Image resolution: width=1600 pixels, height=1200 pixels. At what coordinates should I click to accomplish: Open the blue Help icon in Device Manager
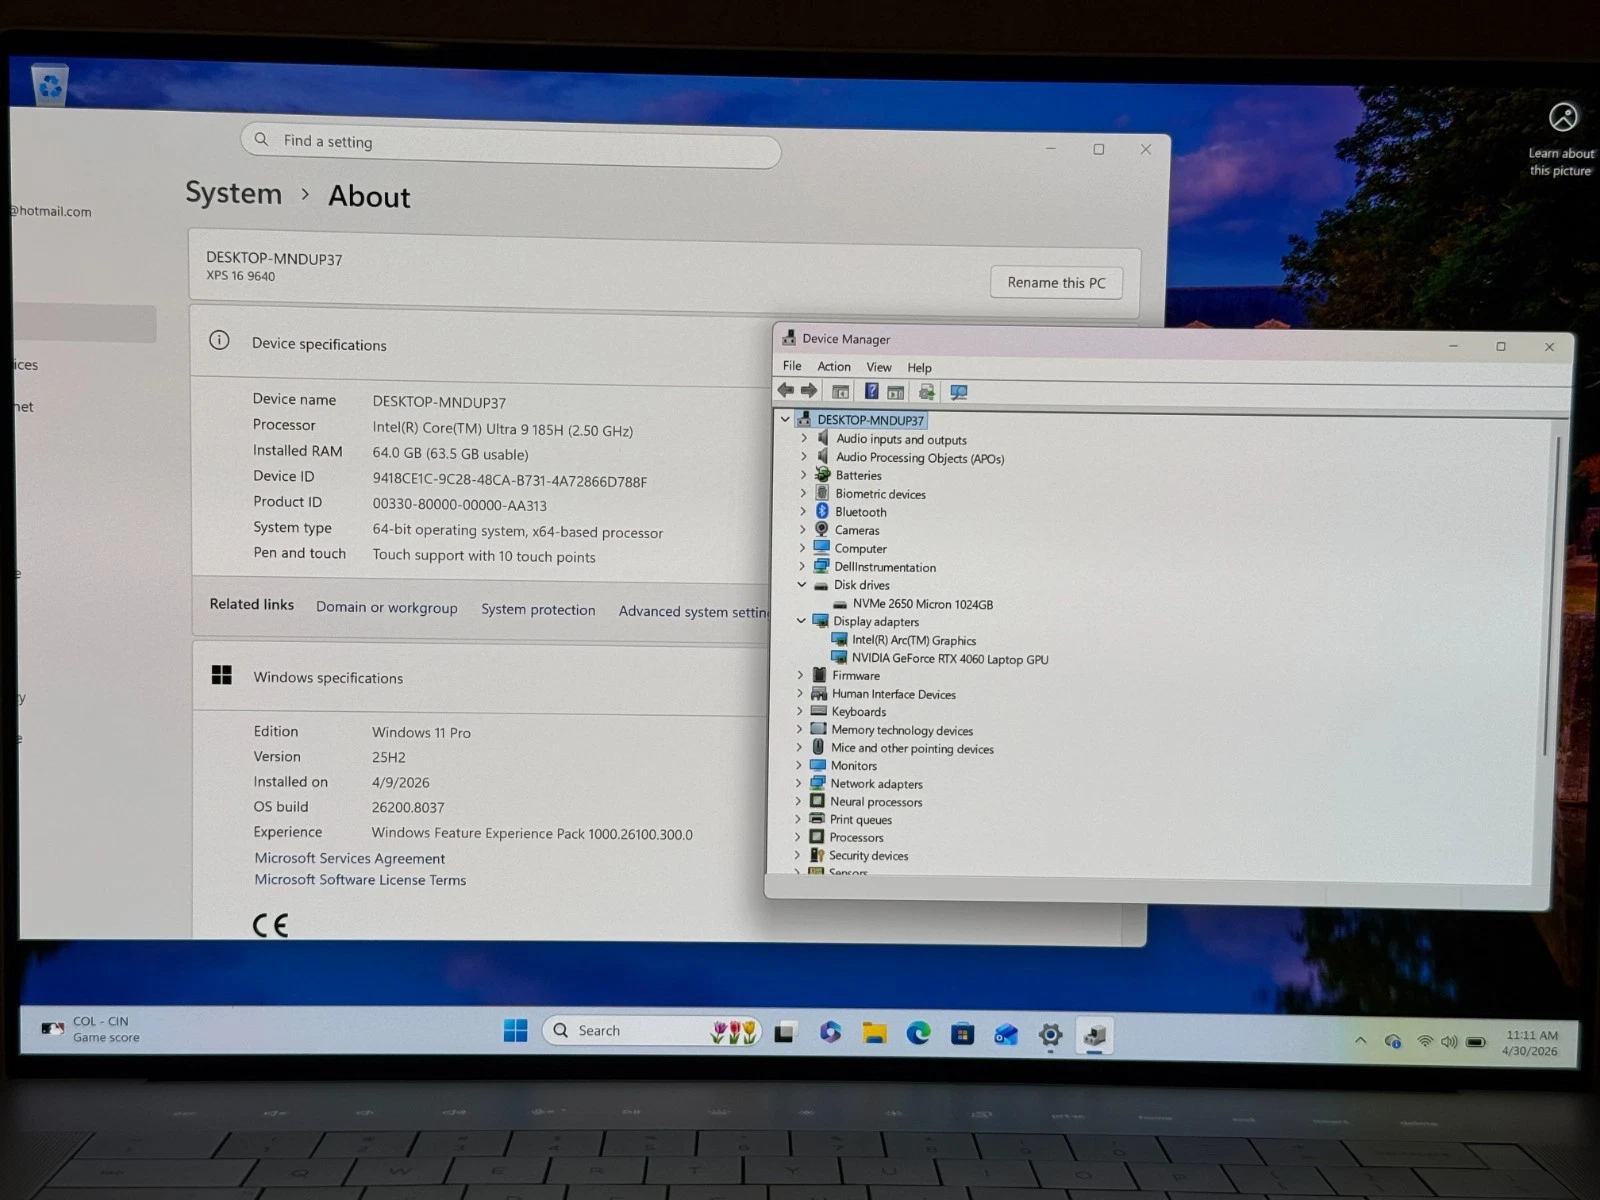tap(872, 392)
